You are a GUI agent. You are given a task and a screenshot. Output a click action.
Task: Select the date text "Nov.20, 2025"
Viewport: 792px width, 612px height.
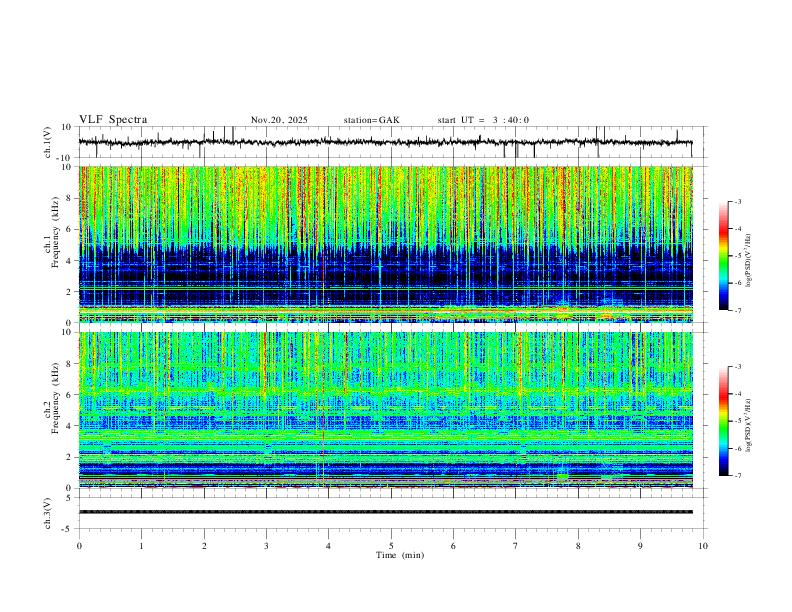[279, 120]
